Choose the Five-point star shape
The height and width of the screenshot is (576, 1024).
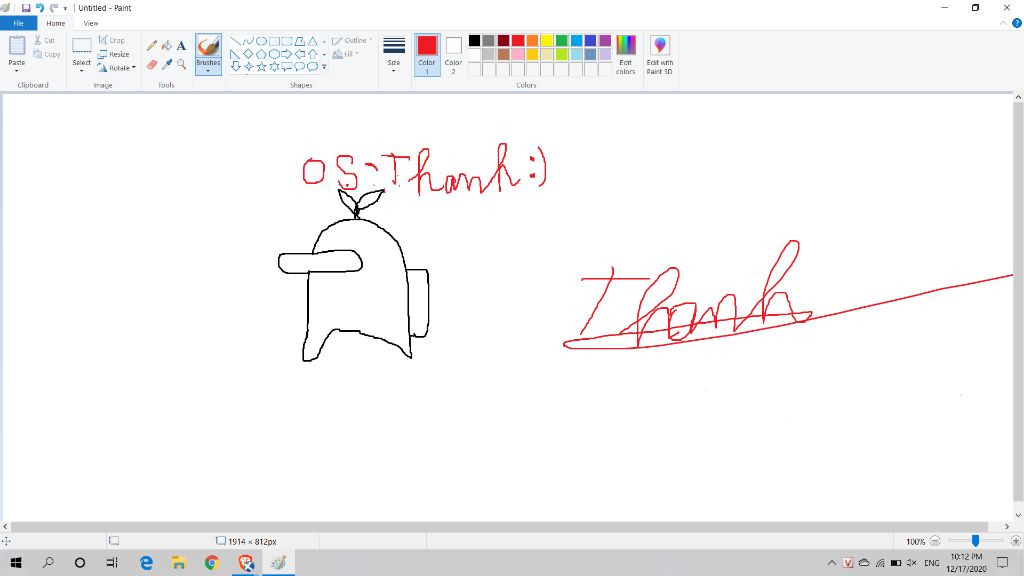[x=261, y=67]
